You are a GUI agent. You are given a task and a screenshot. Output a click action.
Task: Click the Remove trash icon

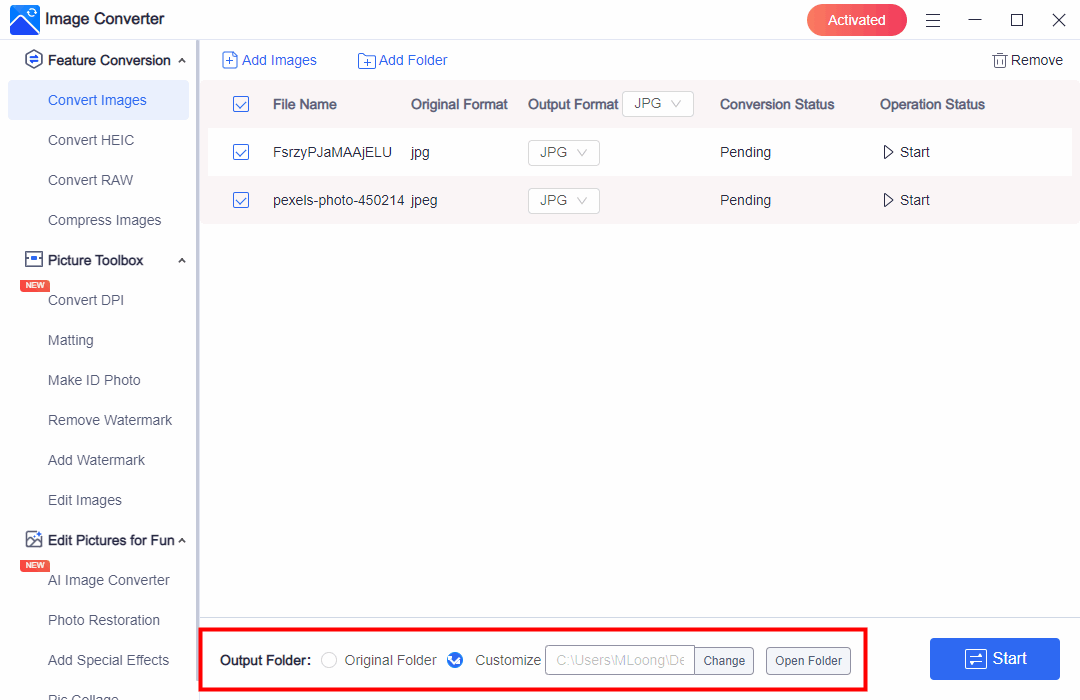click(x=999, y=61)
